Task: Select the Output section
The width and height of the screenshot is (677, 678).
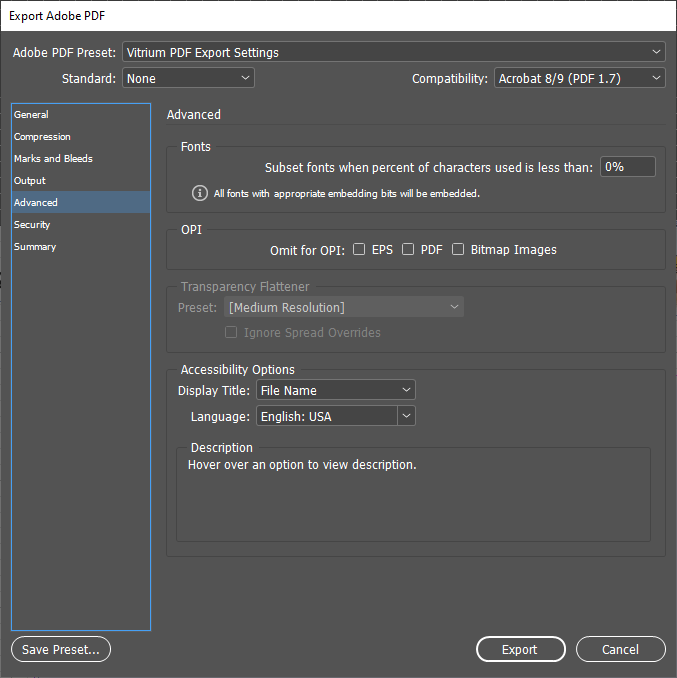Action: [x=81, y=181]
